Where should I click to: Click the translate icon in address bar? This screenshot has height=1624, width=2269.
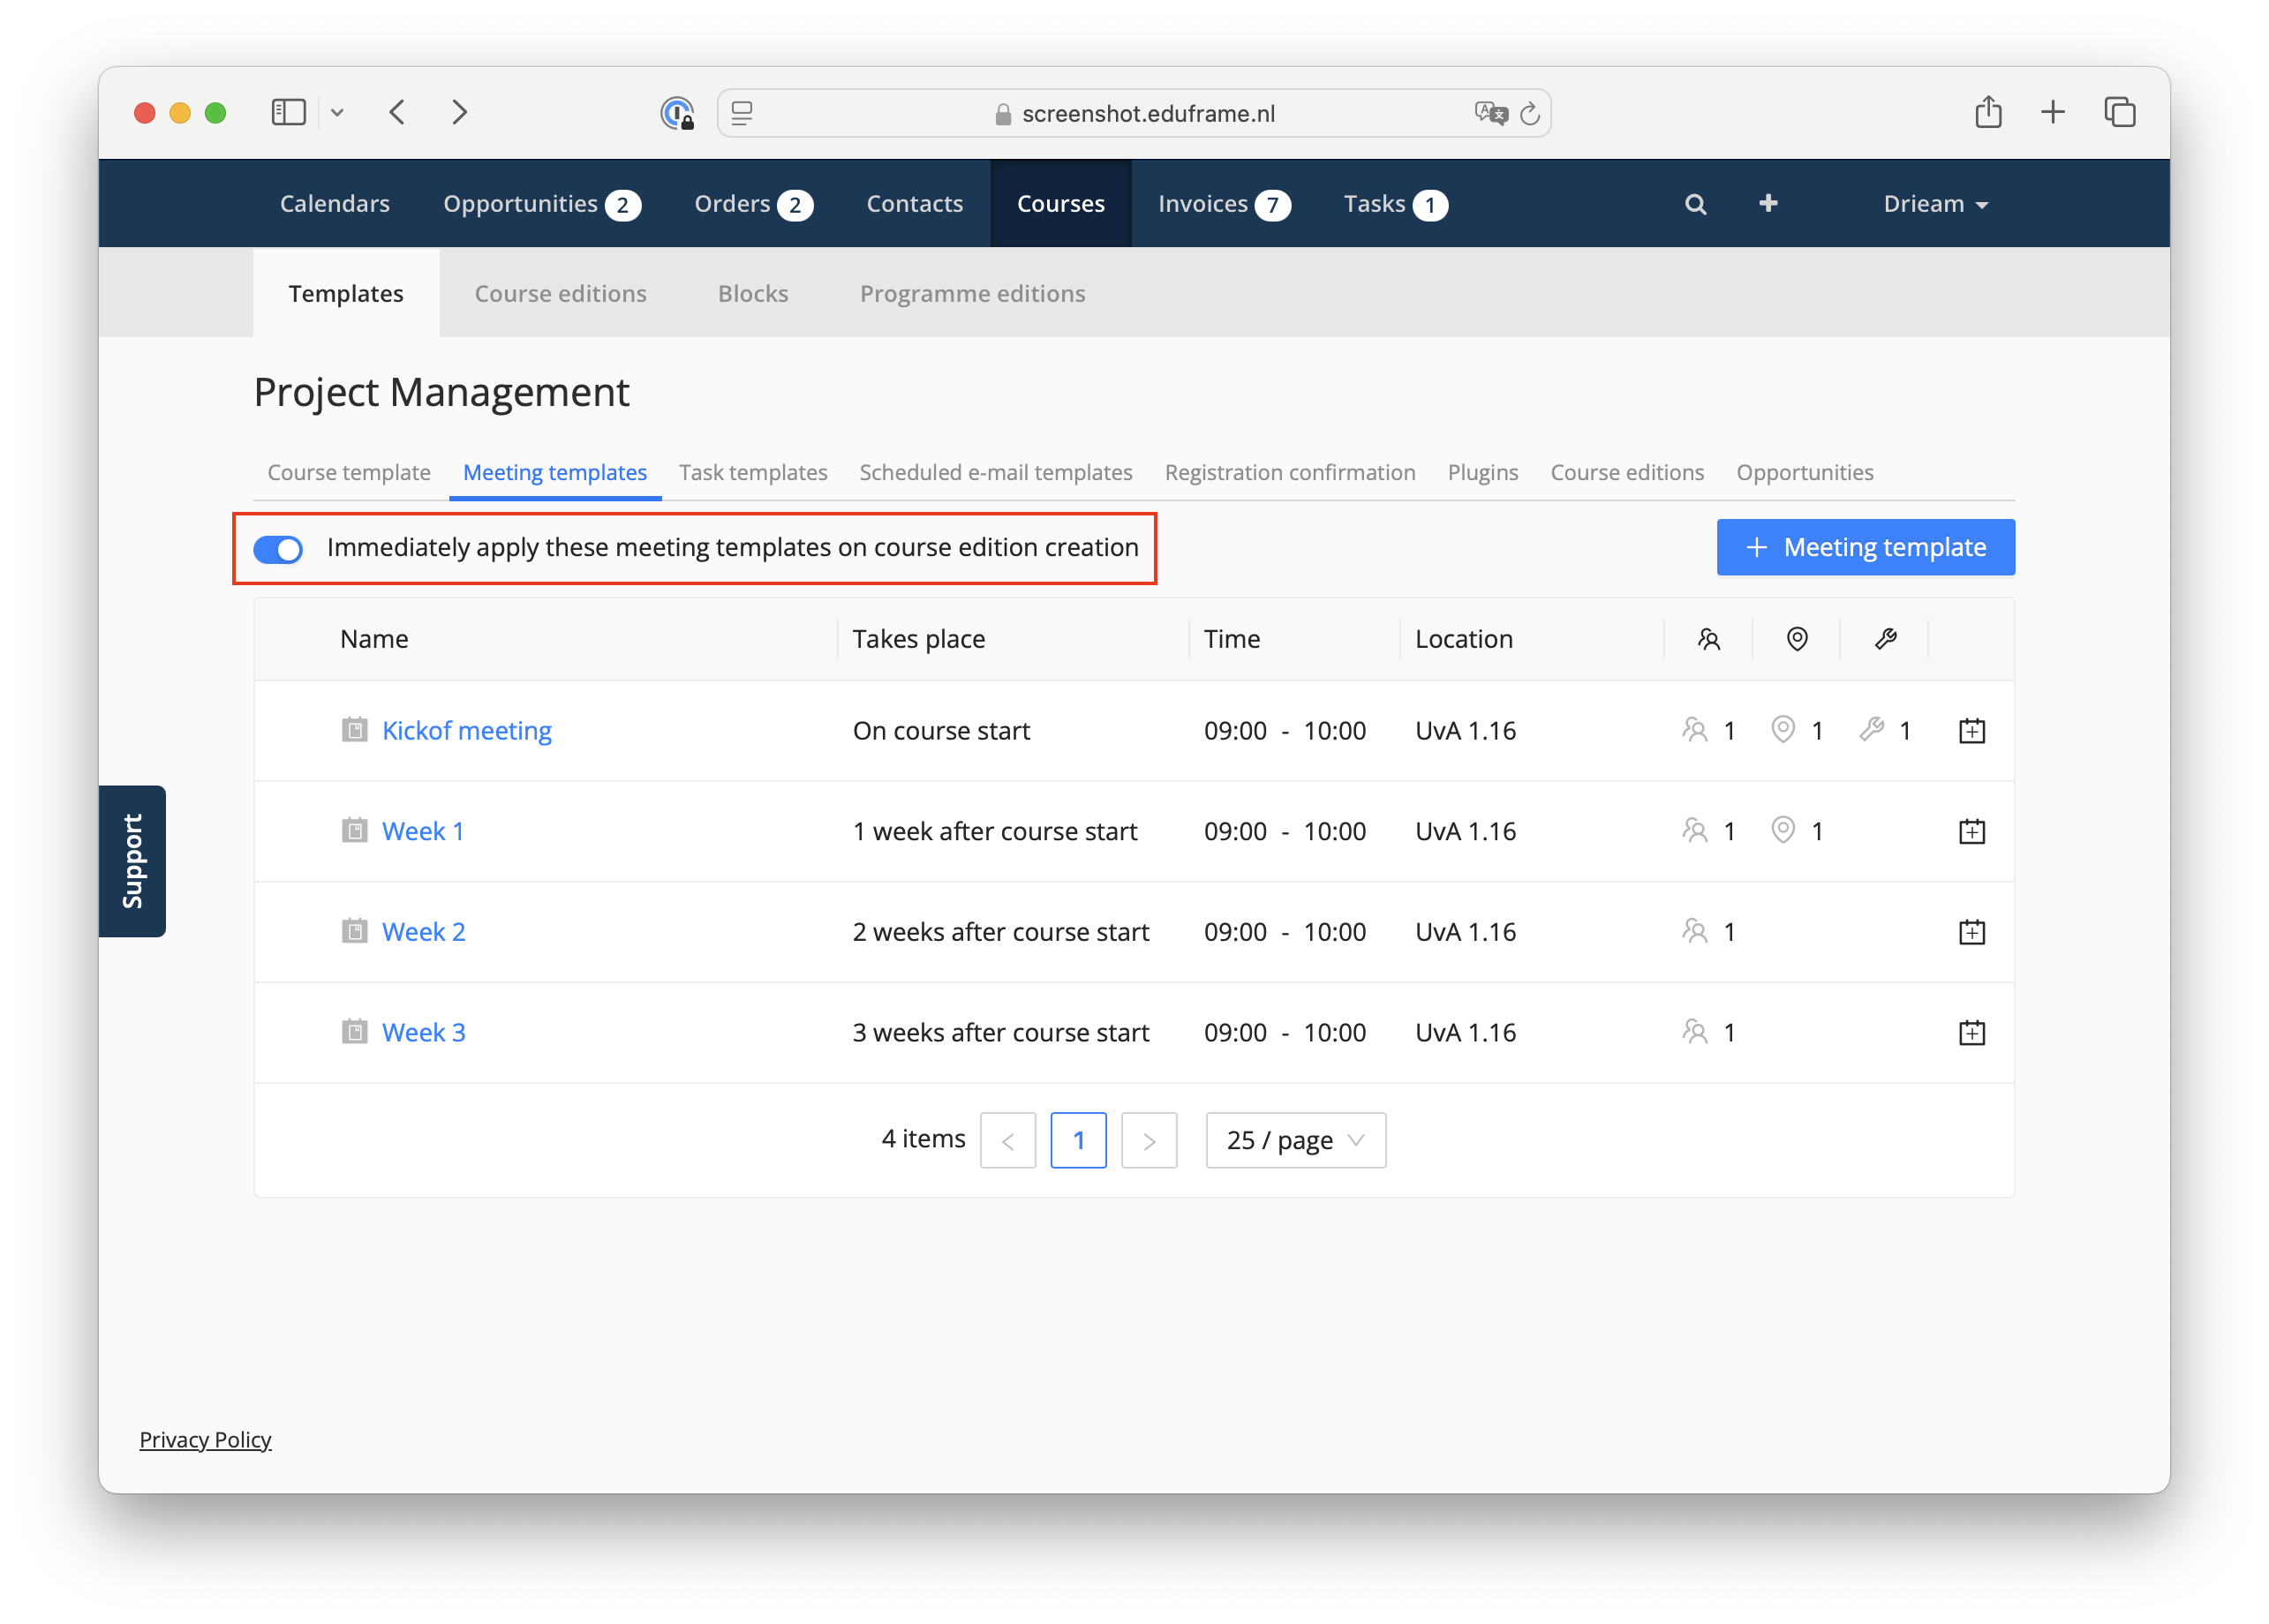pyautogui.click(x=1490, y=113)
